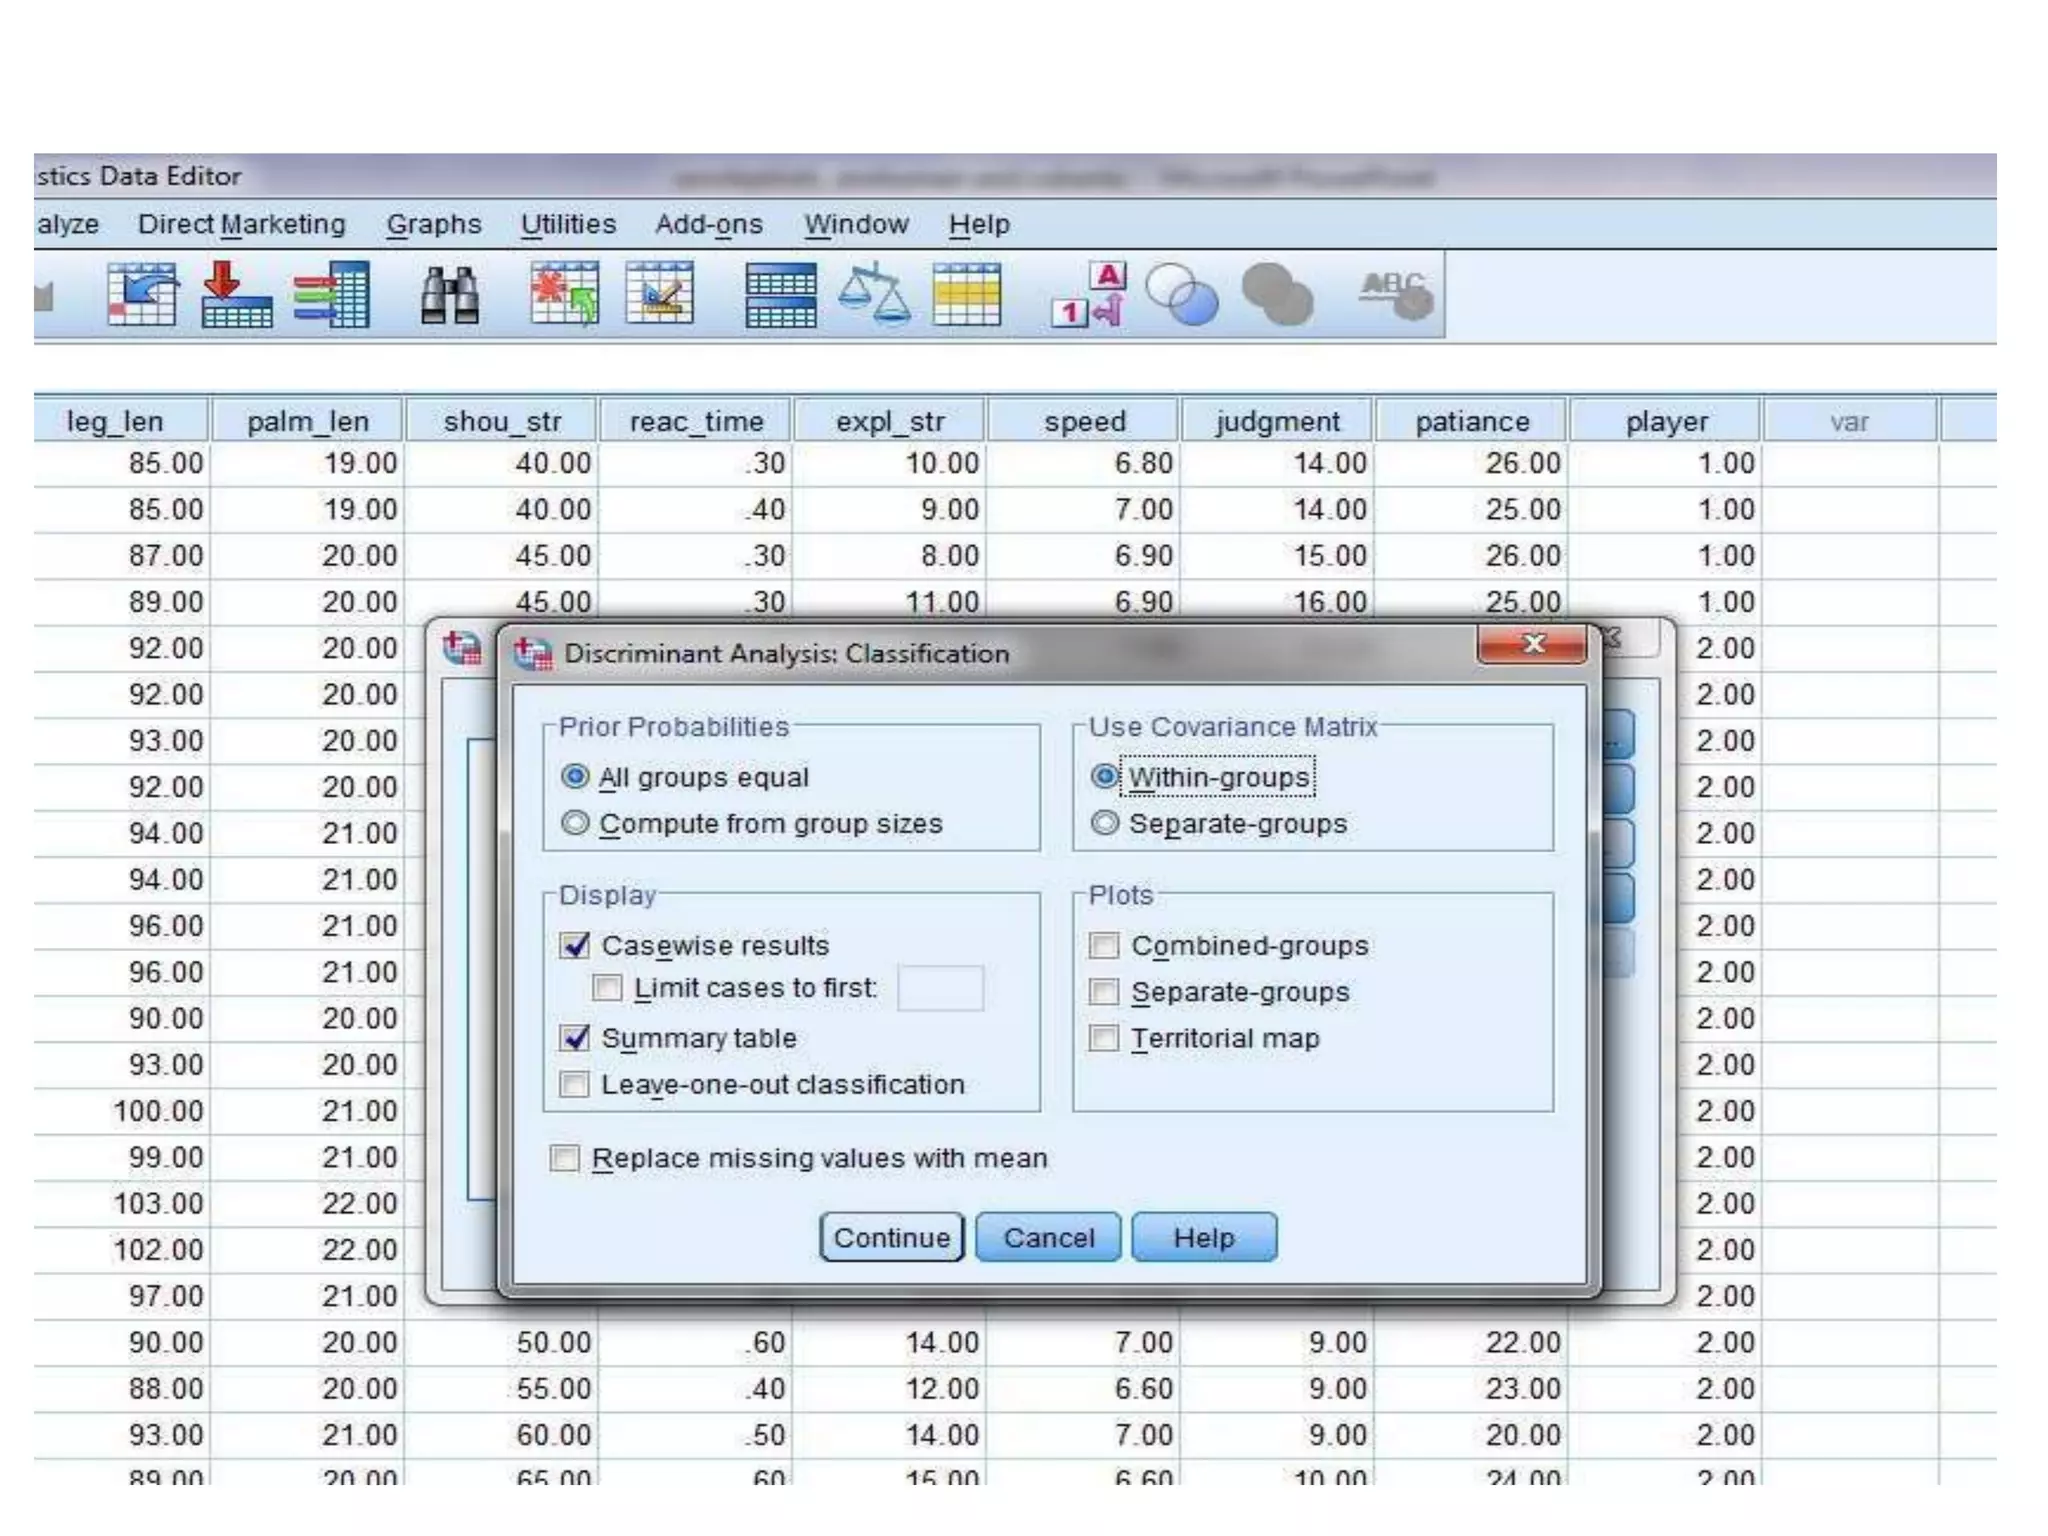Choose Separate-groups covariance matrix

(x=1105, y=824)
